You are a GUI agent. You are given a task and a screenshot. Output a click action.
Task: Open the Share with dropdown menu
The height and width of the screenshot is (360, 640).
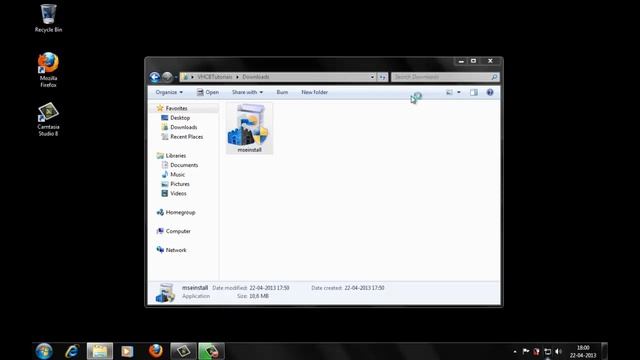point(247,92)
